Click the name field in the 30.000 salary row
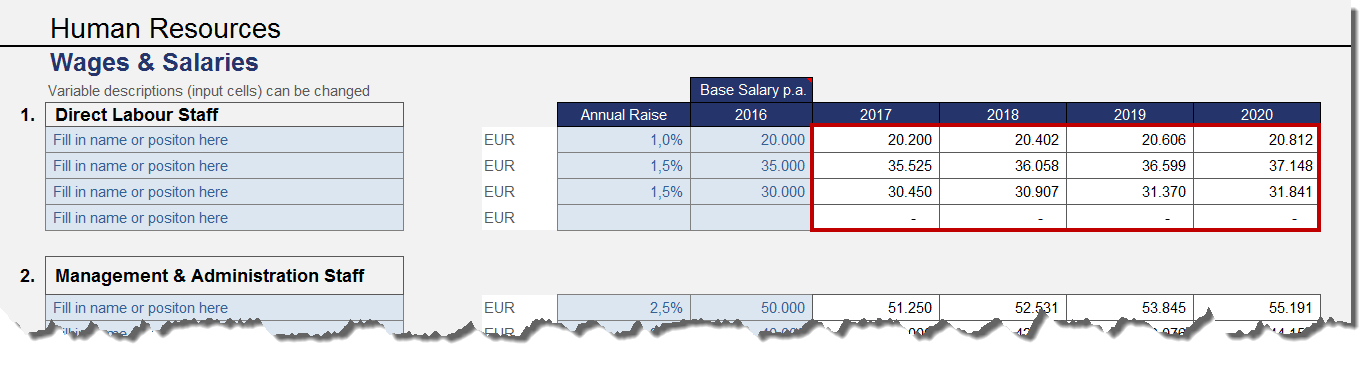This screenshot has height=367, width=1367. 224,192
